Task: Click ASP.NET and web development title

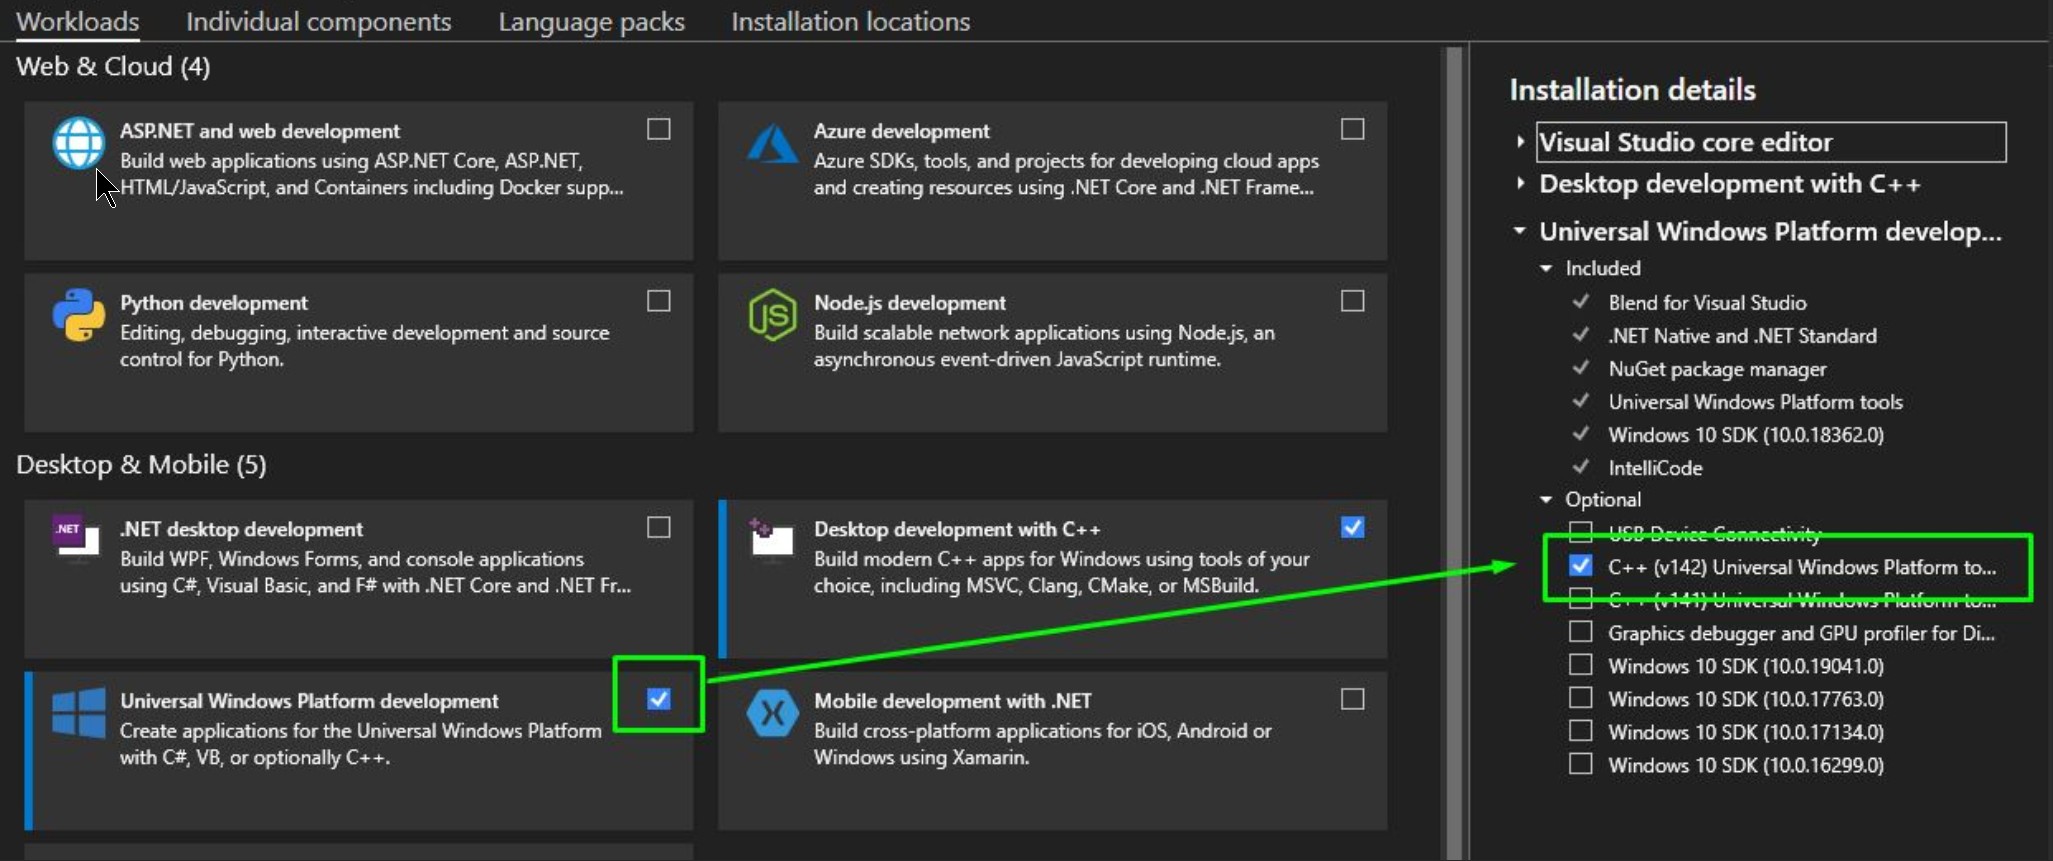Action: (x=260, y=131)
